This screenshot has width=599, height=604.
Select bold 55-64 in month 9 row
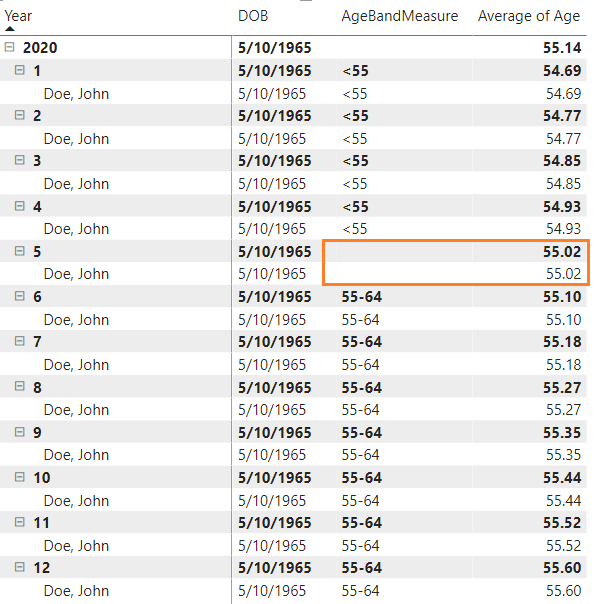[x=361, y=433]
